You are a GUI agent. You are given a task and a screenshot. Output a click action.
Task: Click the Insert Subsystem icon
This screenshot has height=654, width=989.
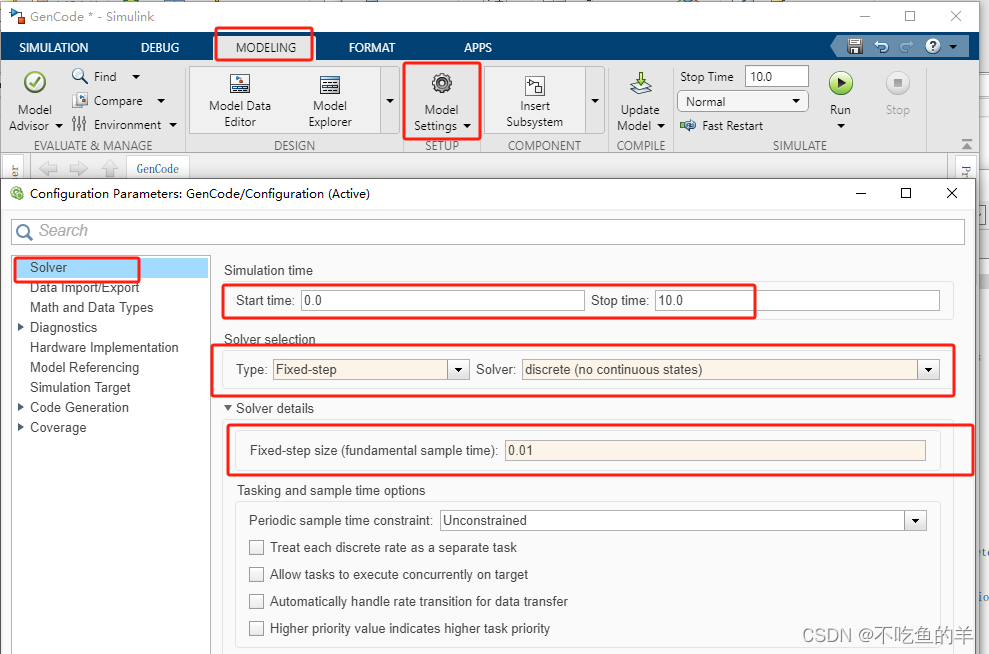coord(535,86)
